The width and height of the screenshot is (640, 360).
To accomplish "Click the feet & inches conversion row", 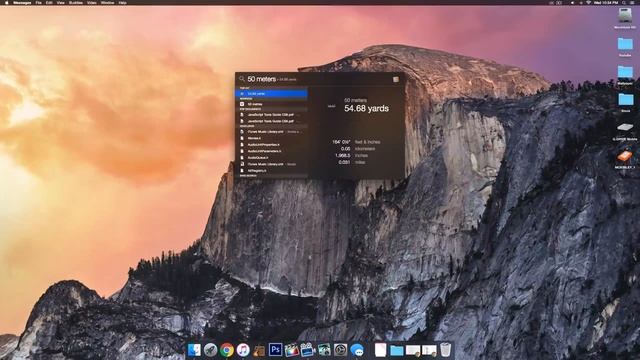I will [x=356, y=142].
